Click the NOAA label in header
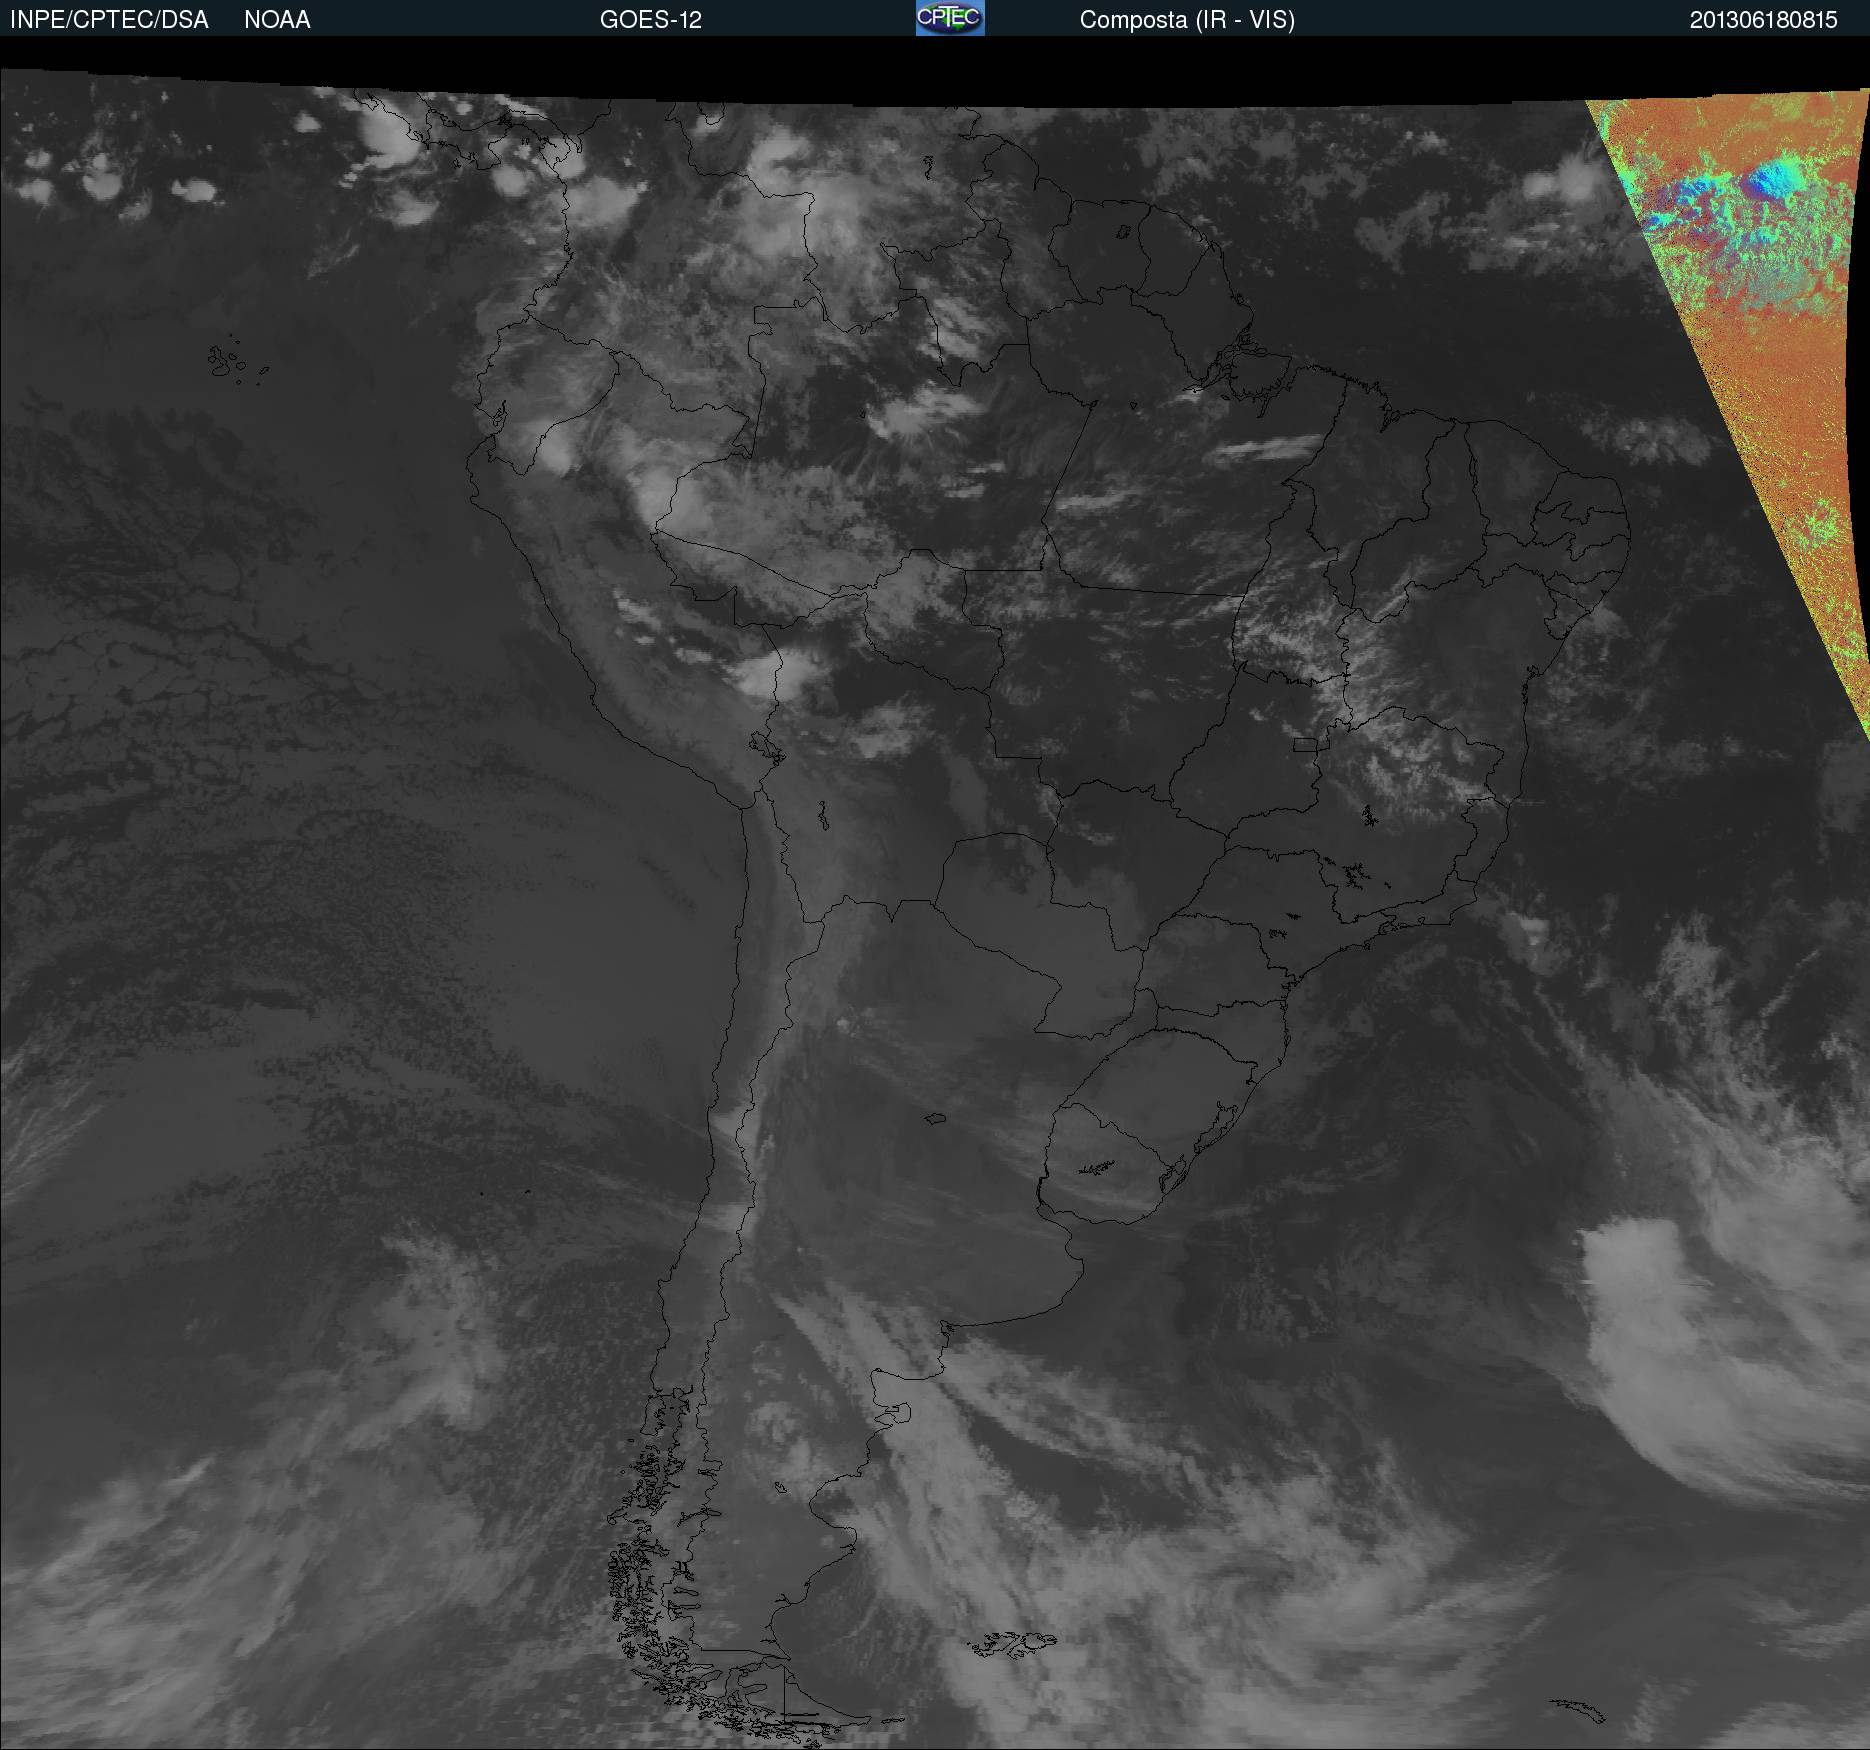Screen dimensions: 1870x1750 click(x=277, y=20)
